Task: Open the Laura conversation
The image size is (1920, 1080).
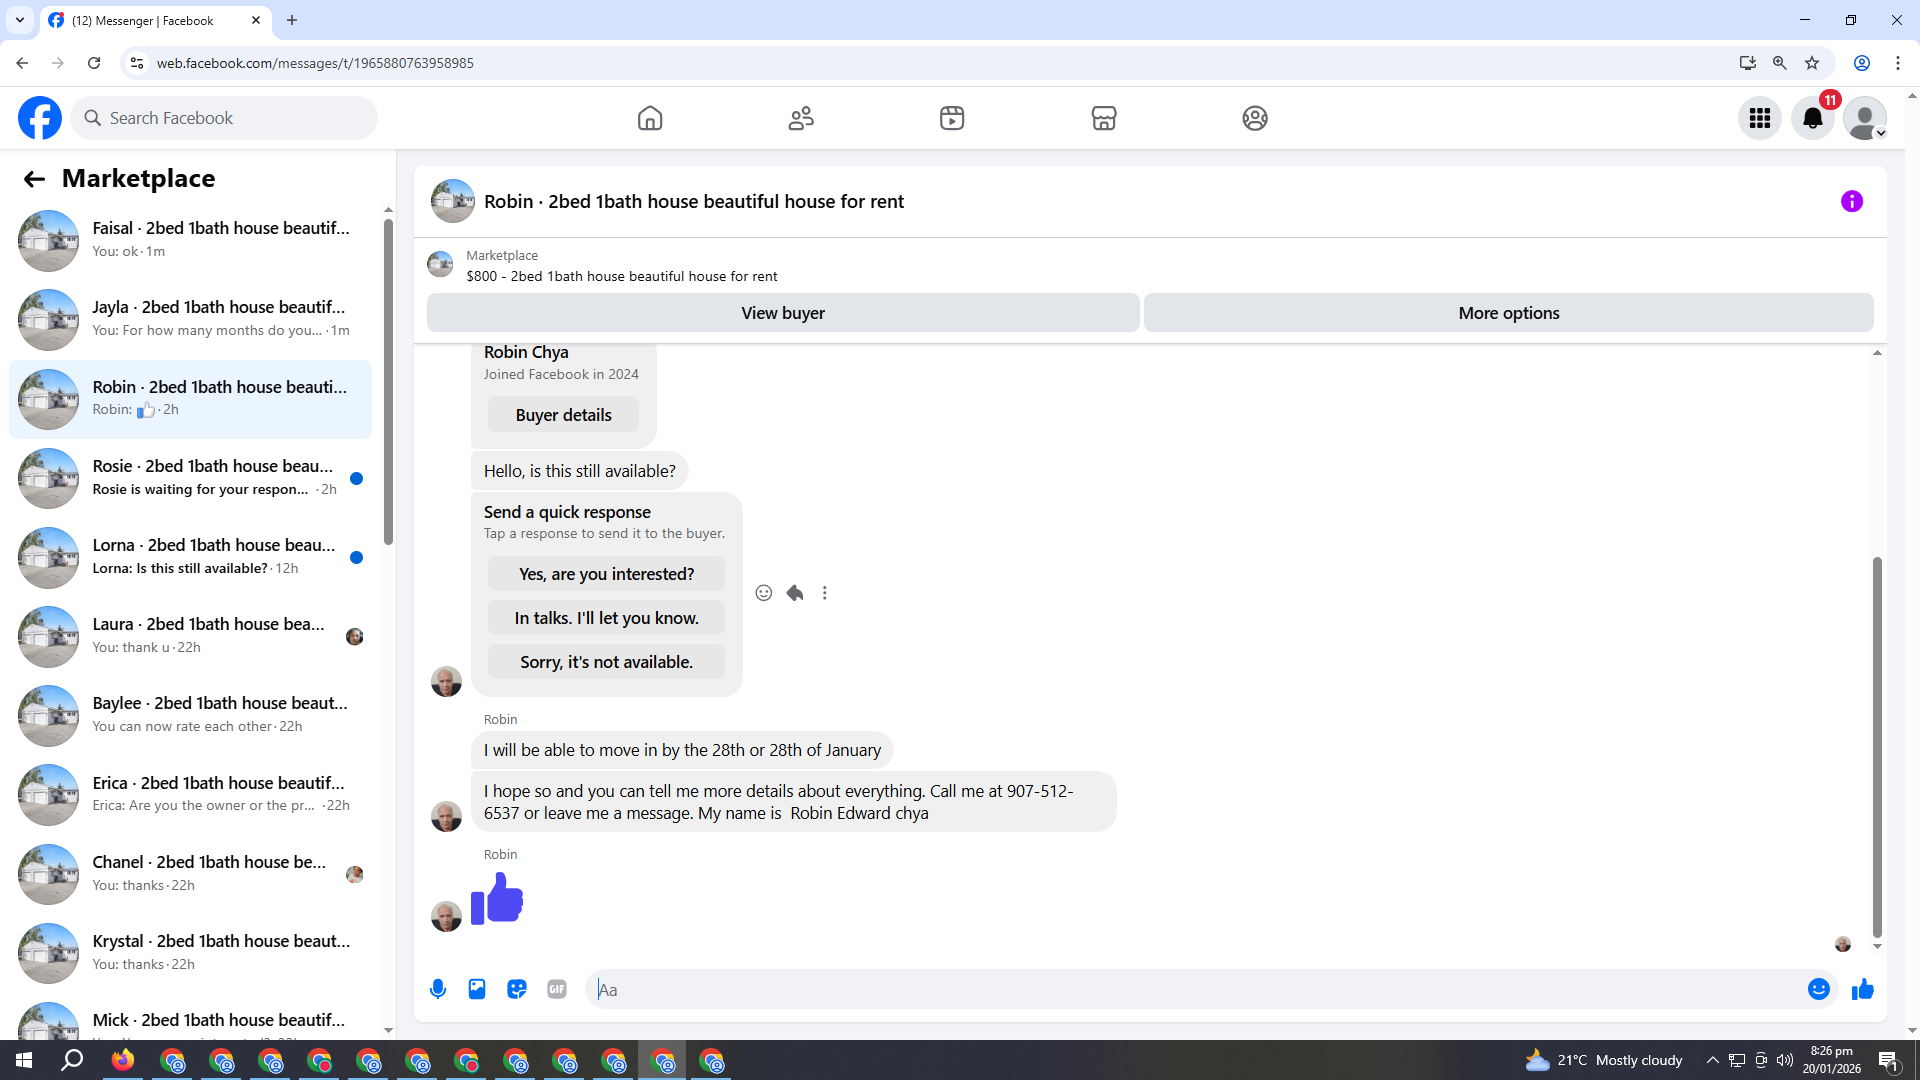Action: pos(190,636)
